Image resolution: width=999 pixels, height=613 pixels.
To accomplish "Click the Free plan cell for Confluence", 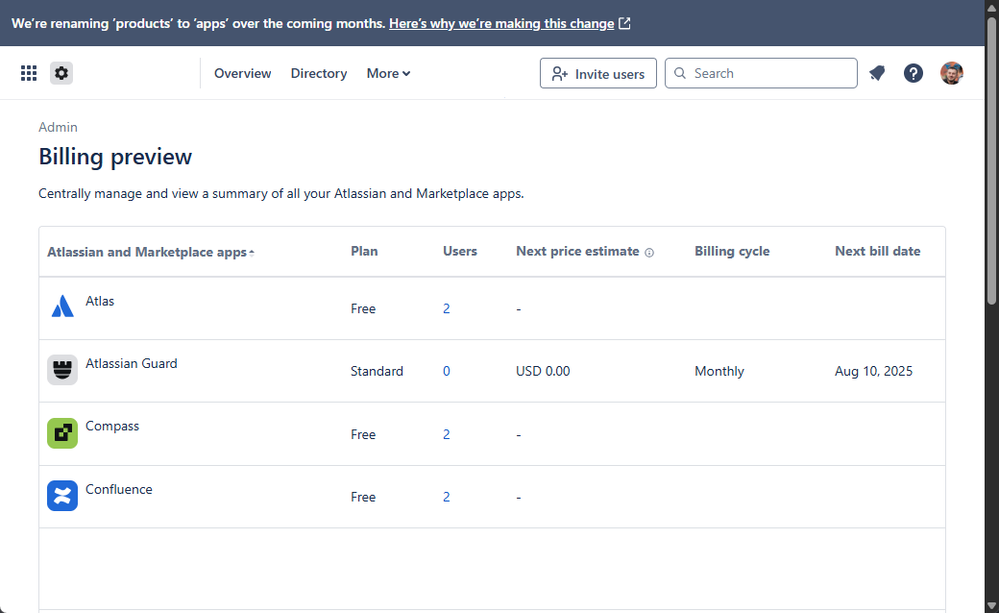I will [x=363, y=496].
